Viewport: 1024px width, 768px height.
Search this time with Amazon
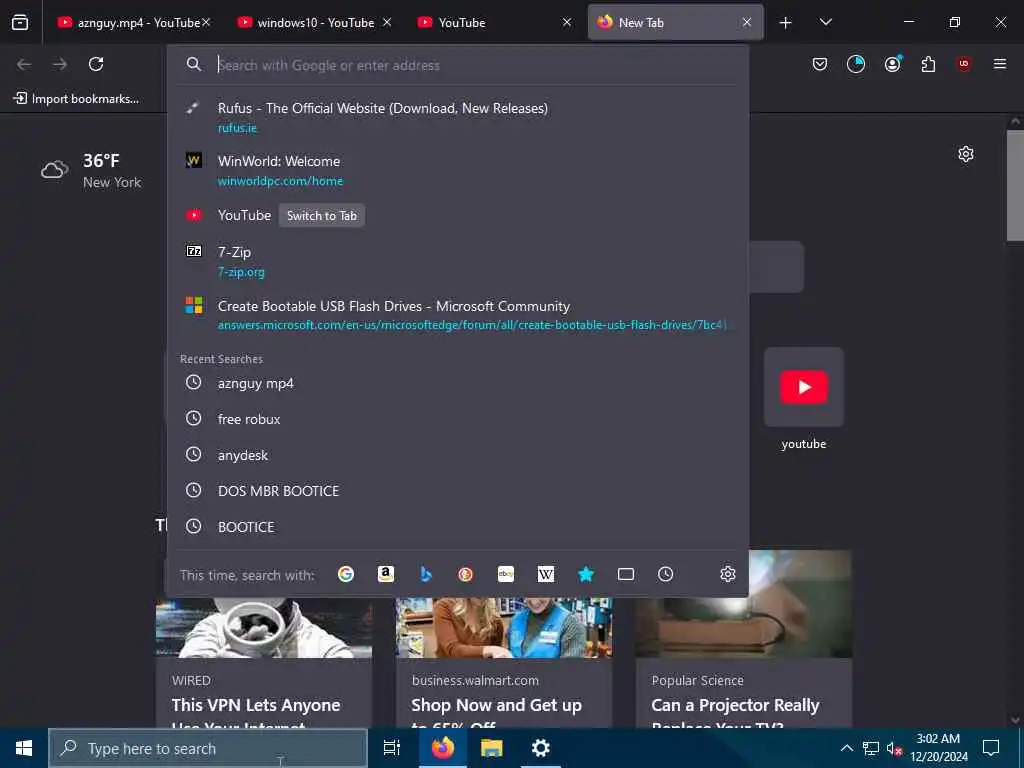[x=385, y=574]
